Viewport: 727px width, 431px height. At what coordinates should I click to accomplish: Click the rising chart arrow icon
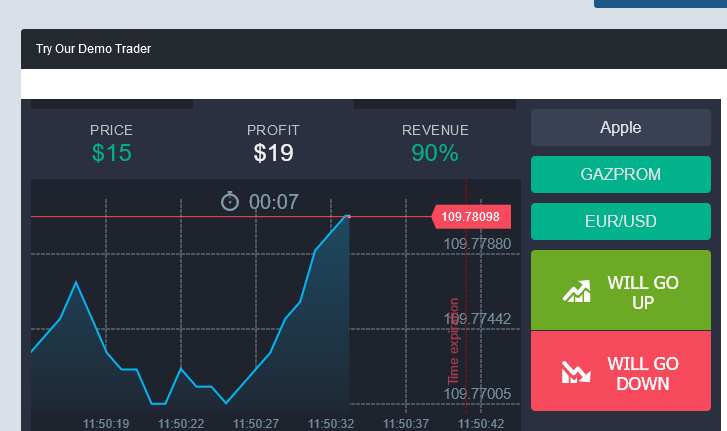click(x=576, y=292)
